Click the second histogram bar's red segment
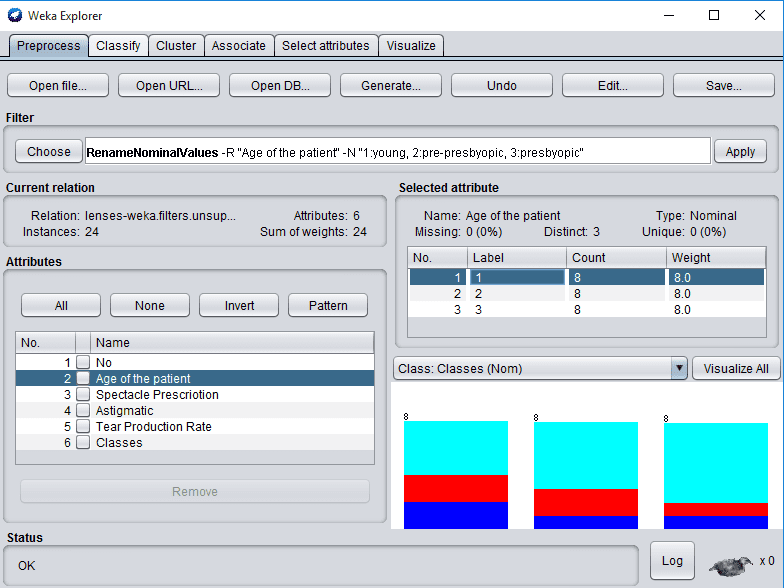 (586, 502)
